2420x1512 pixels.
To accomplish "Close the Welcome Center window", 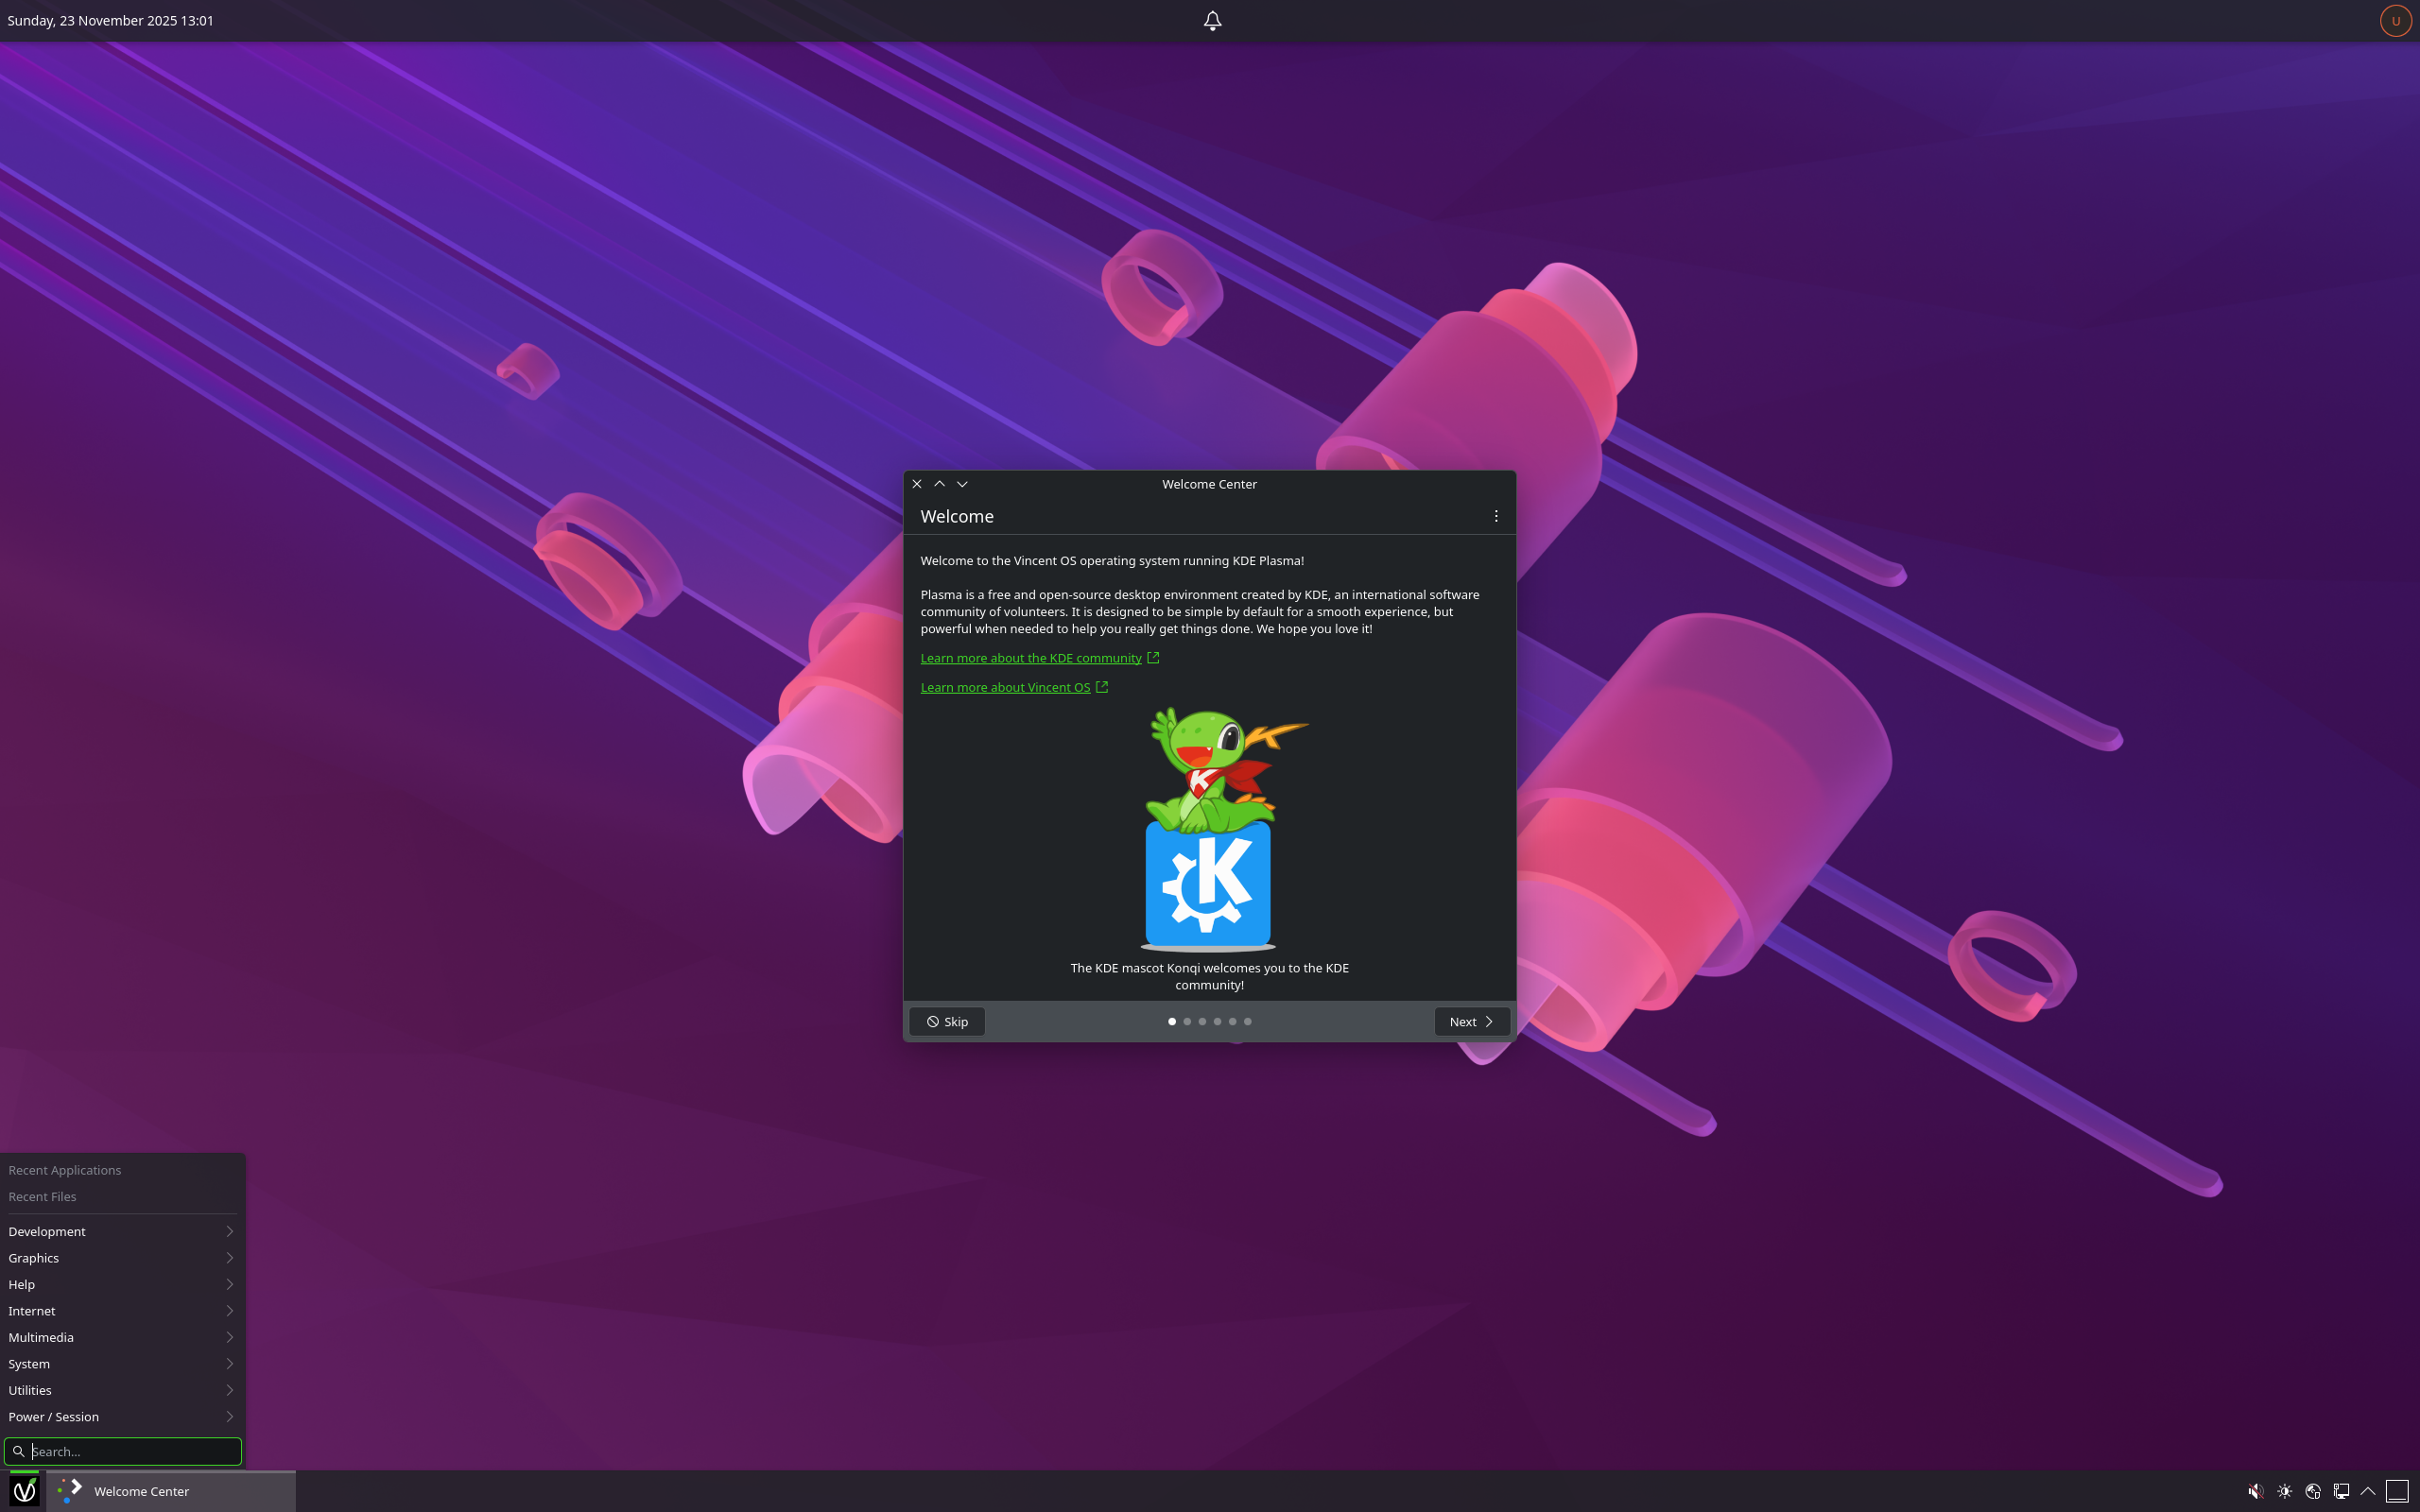I will (917, 484).
